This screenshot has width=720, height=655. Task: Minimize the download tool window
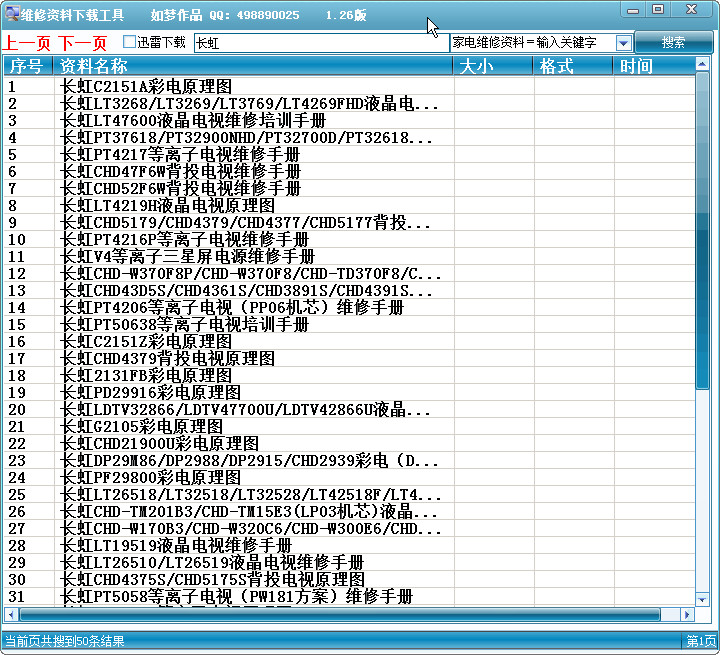tap(633, 10)
